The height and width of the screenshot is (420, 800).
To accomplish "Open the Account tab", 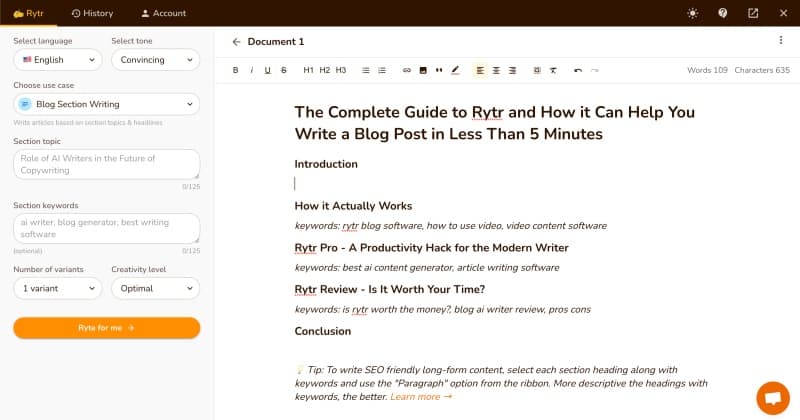I will [164, 13].
